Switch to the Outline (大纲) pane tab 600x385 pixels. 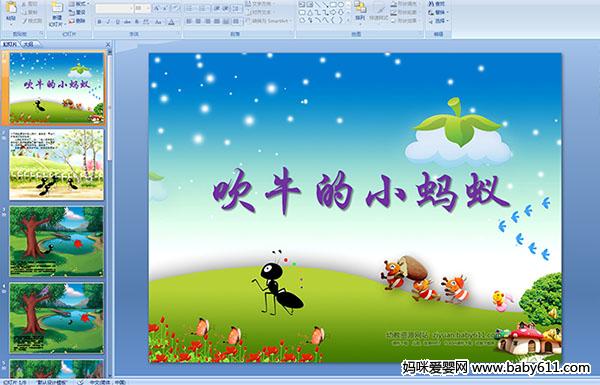click(x=29, y=44)
